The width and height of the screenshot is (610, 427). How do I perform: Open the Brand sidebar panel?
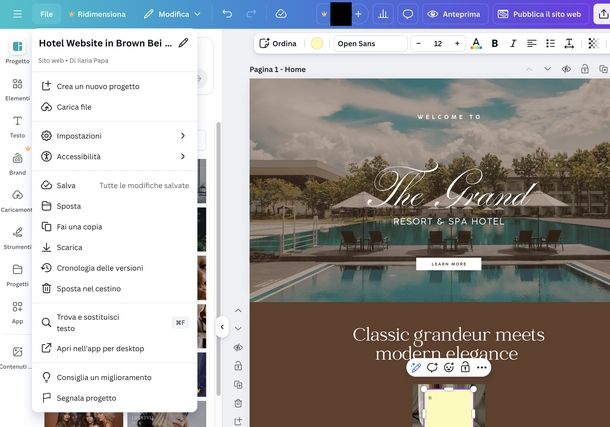[x=18, y=163]
